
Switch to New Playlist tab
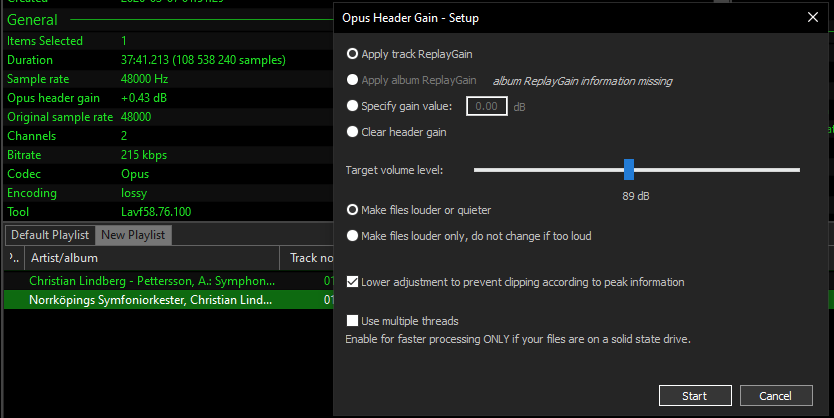134,235
